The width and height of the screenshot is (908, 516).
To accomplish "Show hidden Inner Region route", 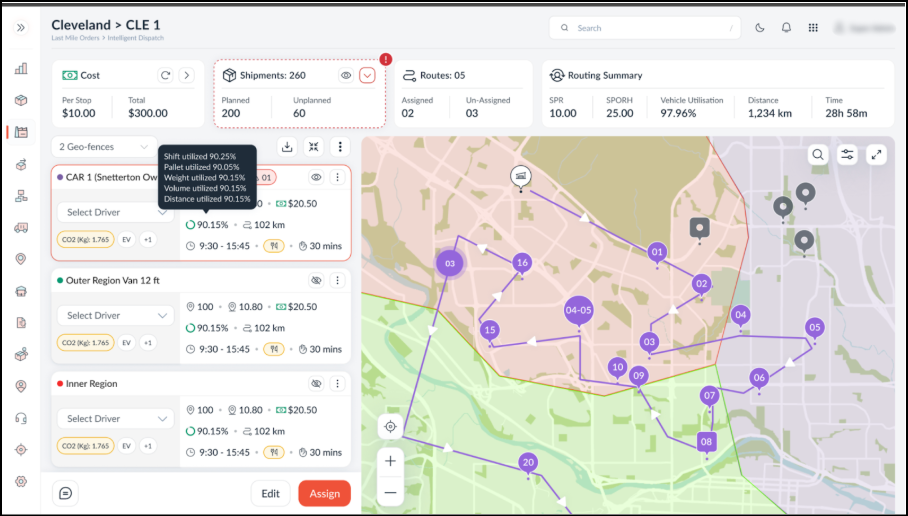I will (x=316, y=383).
